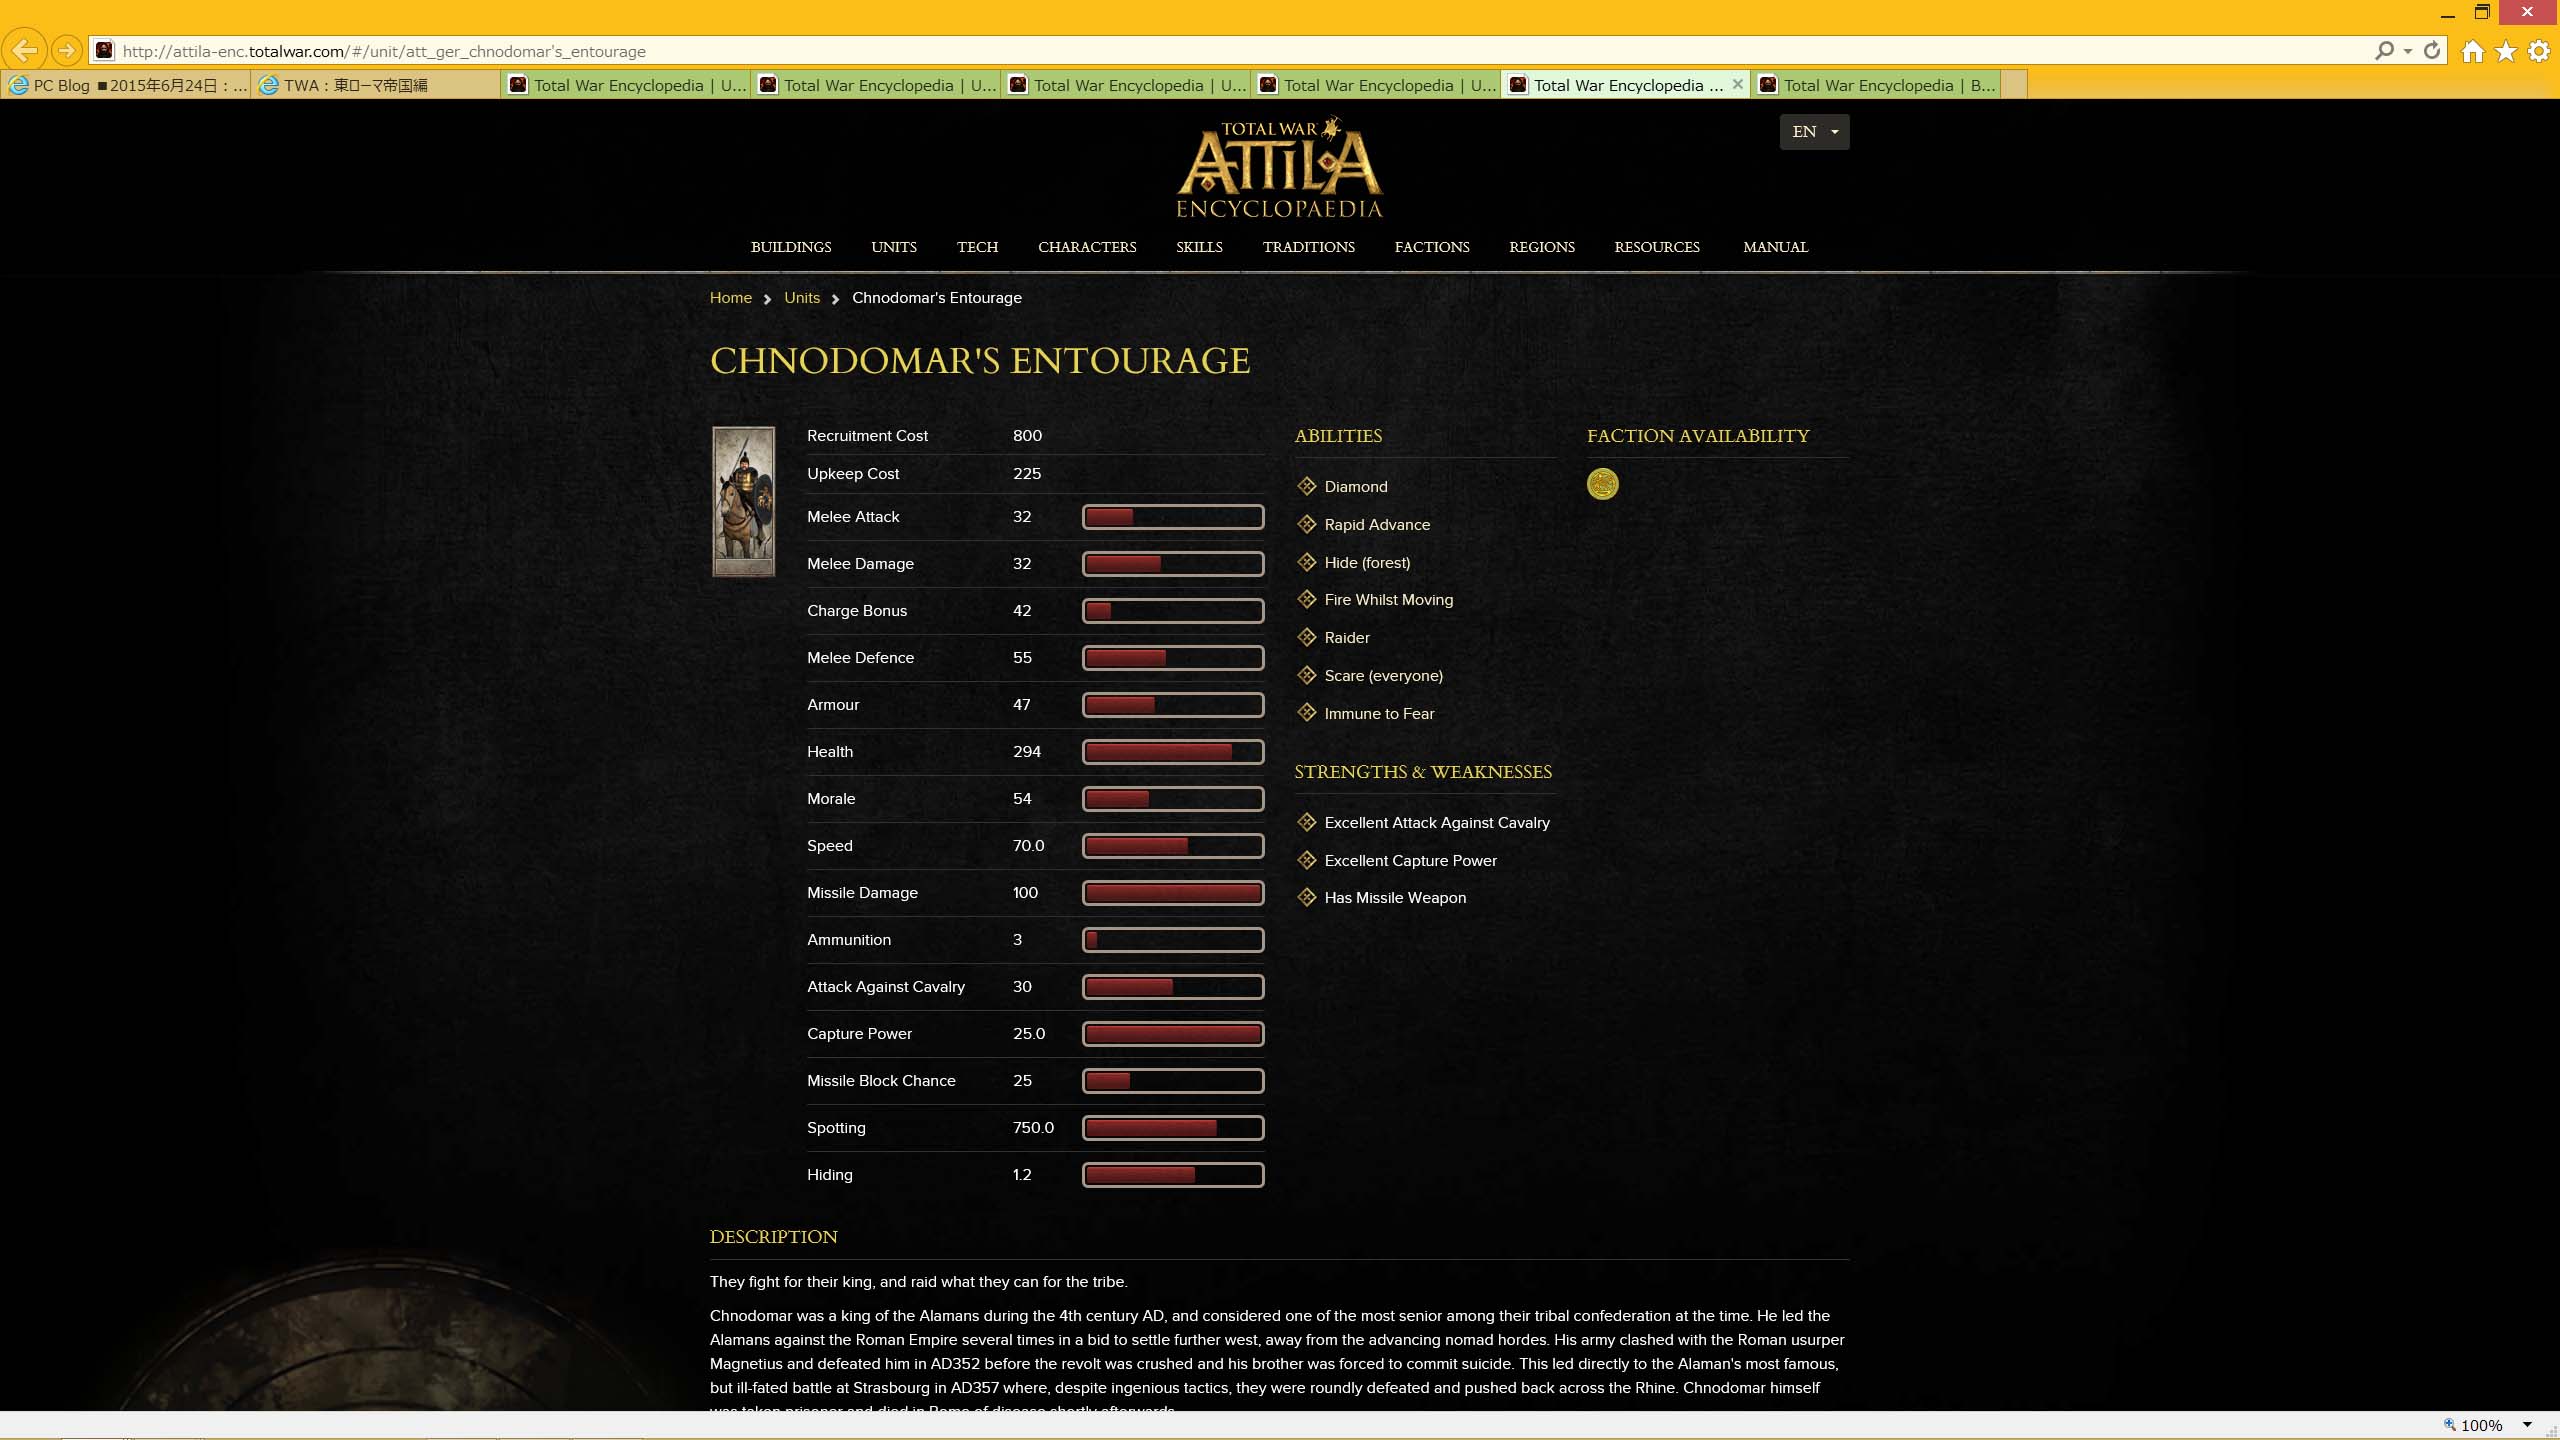Click the Units breadcrumb link

[801, 298]
